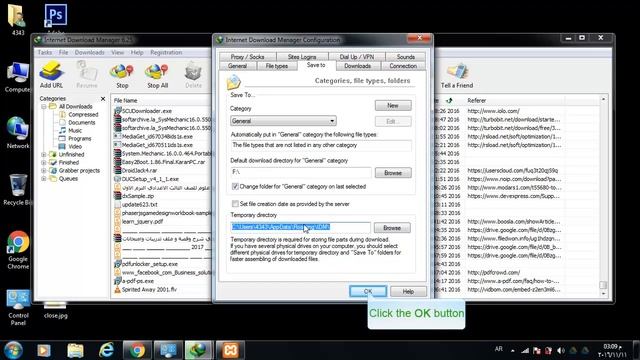Viewport: 640px width, 360px height.
Task: Expand the Unfinished category
Action: tap(44, 155)
